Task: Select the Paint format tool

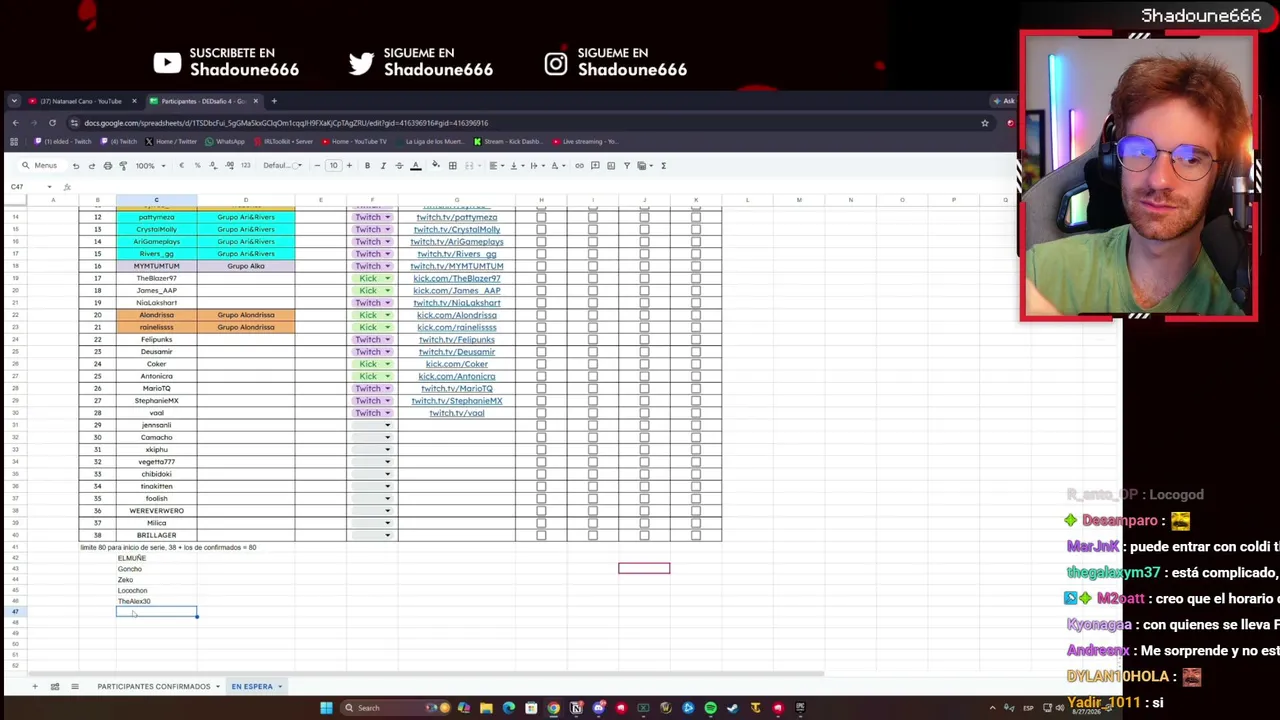Action: 123,166
